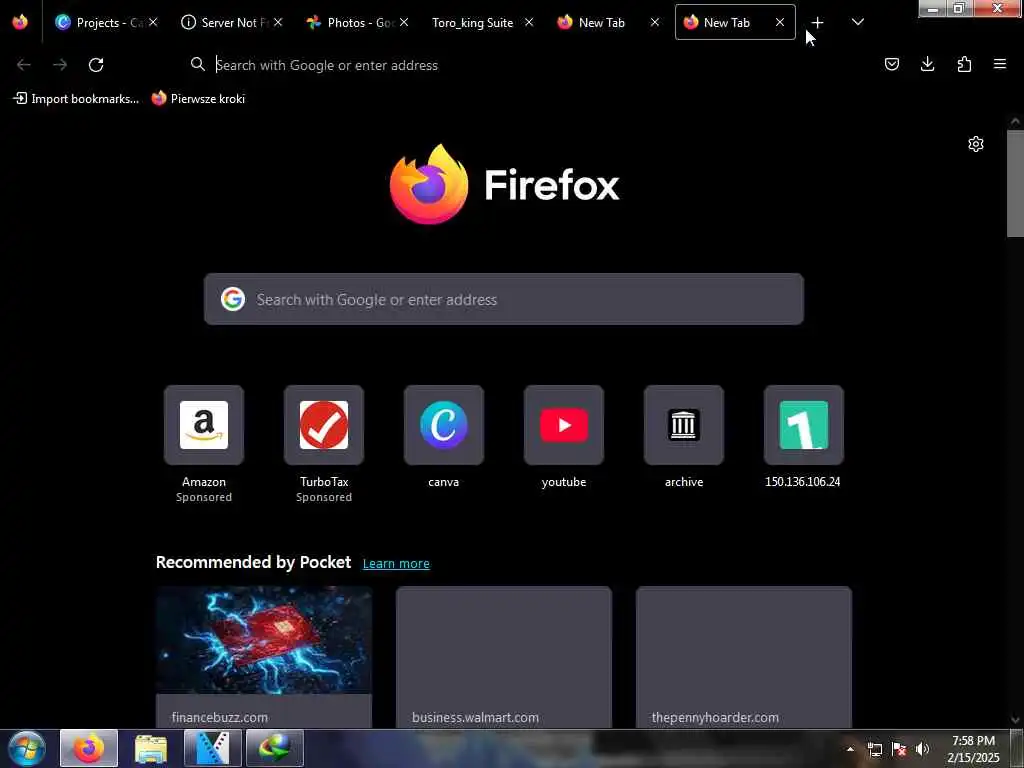1024x768 pixels.
Task: Open Firefox View icon in tab strip
Action: 20,22
